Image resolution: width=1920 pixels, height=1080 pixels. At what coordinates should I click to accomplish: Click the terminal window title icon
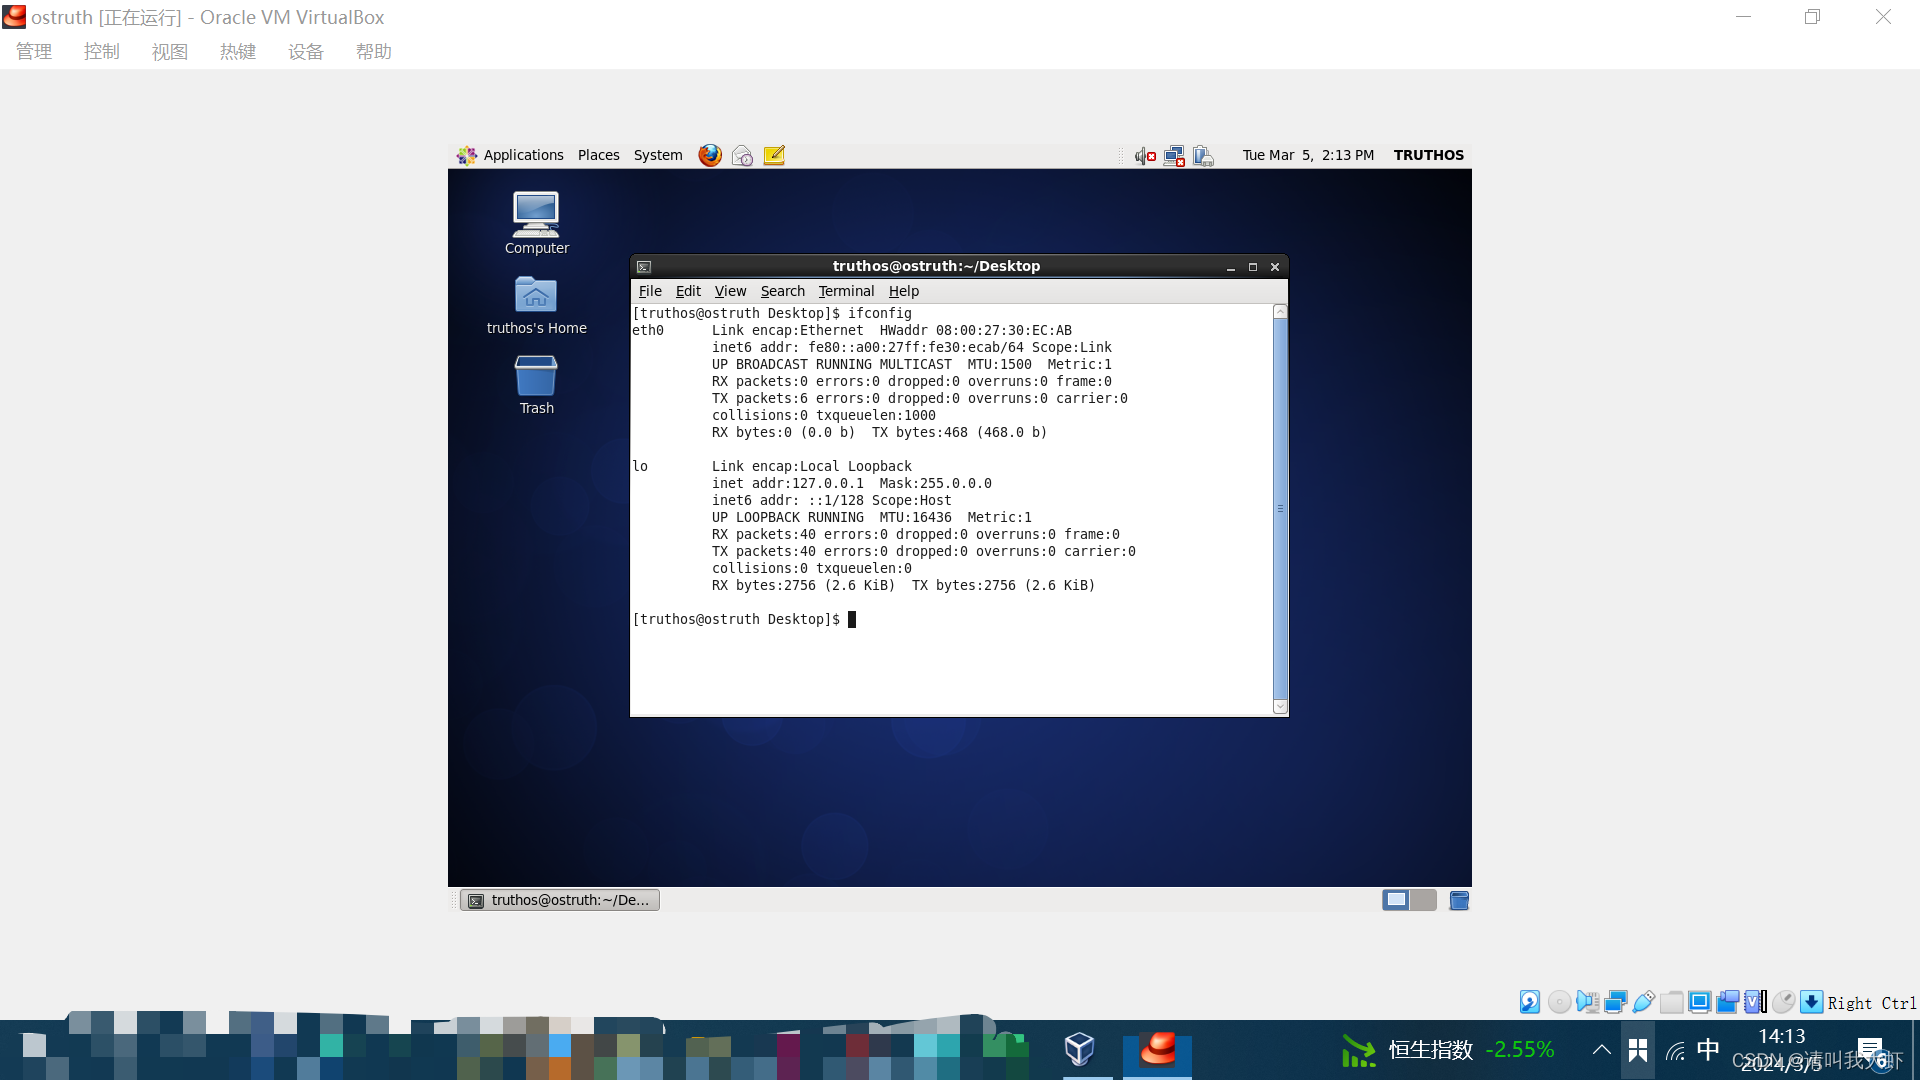644,267
